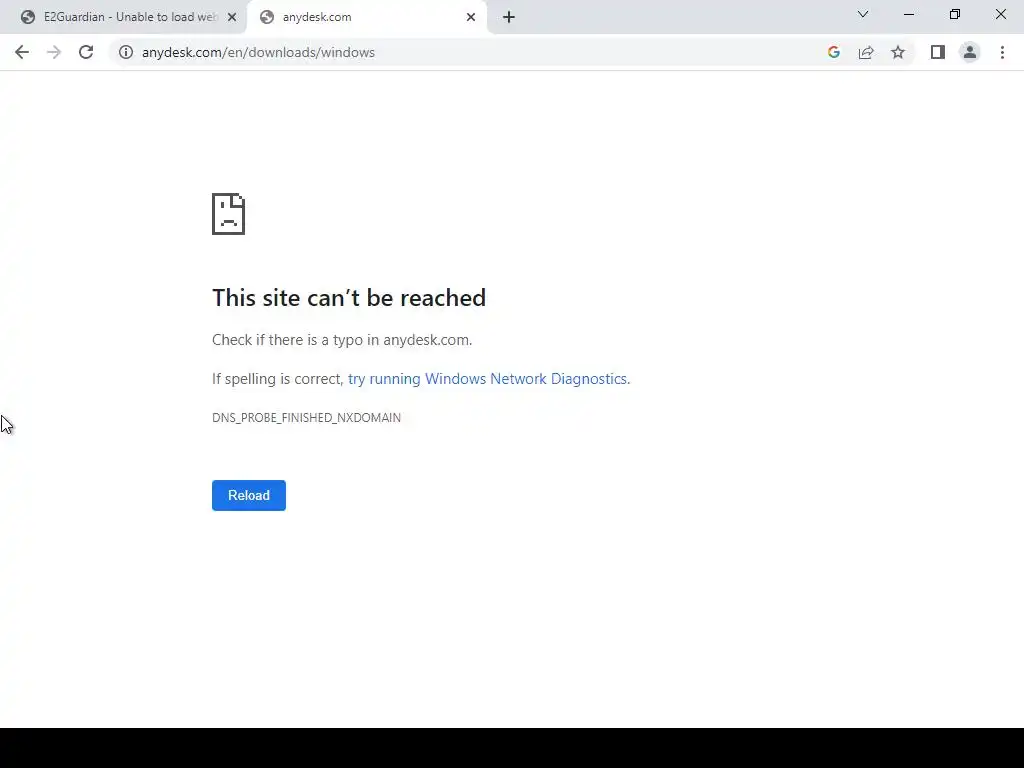The height and width of the screenshot is (768, 1024).
Task: Open a new tab with plus button
Action: pos(509,17)
